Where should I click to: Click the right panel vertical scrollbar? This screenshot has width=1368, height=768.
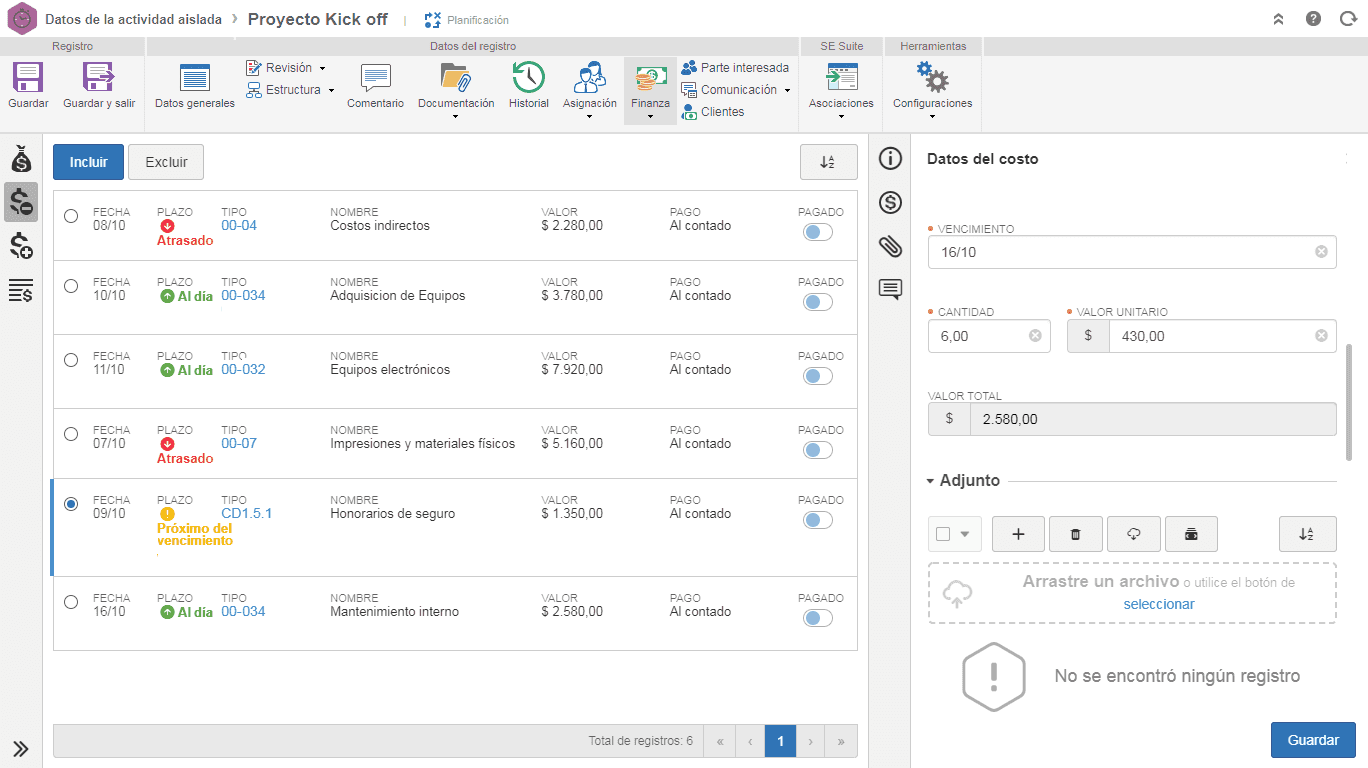point(1350,401)
